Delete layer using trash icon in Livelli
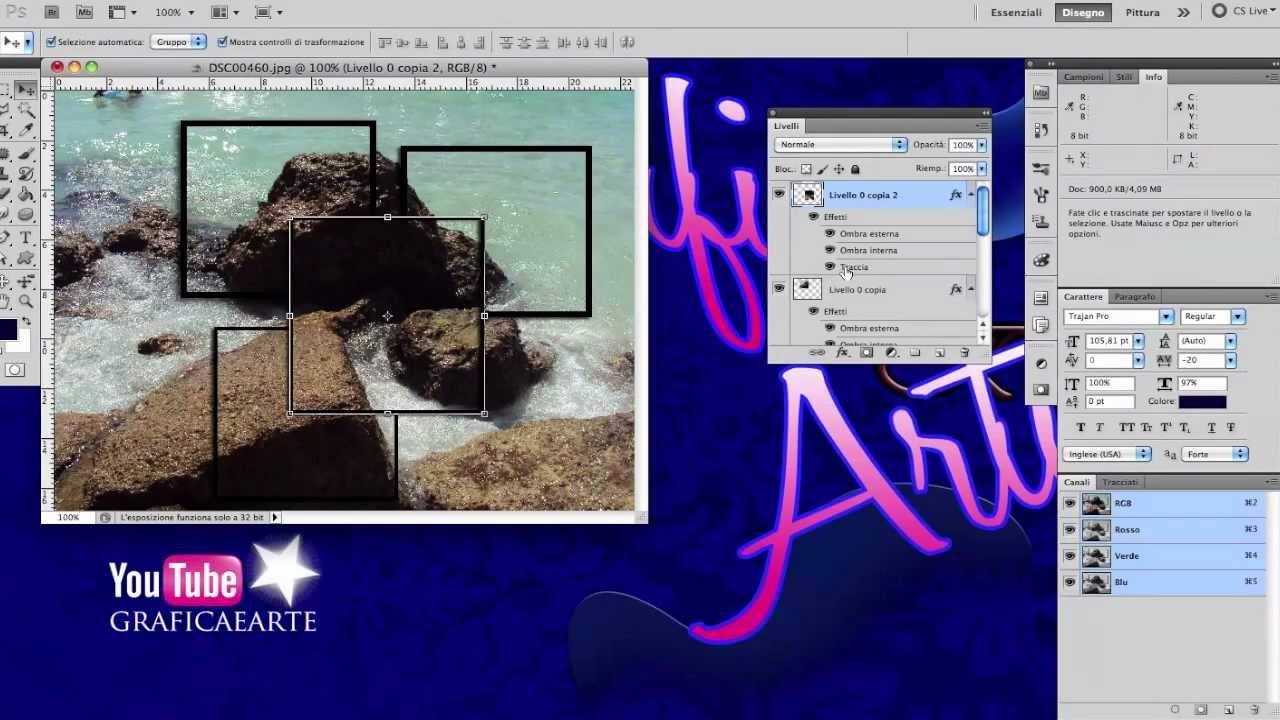 click(964, 353)
